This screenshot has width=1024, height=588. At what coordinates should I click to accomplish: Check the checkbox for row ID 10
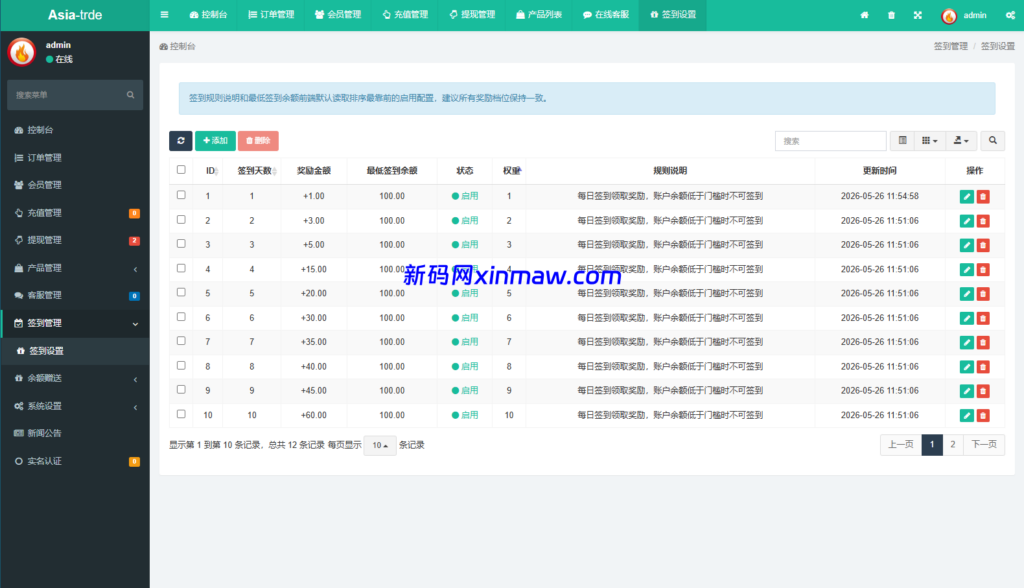click(x=181, y=414)
